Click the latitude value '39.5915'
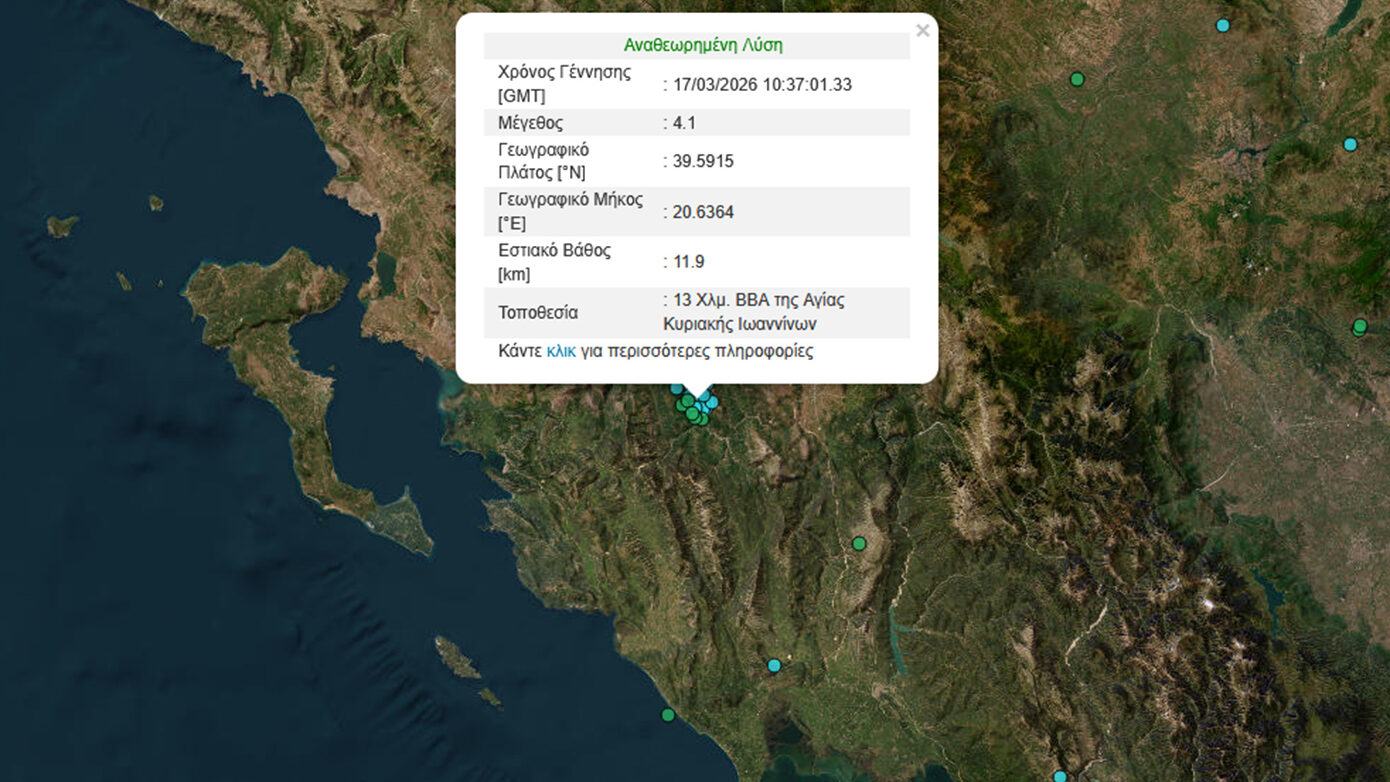 702,161
